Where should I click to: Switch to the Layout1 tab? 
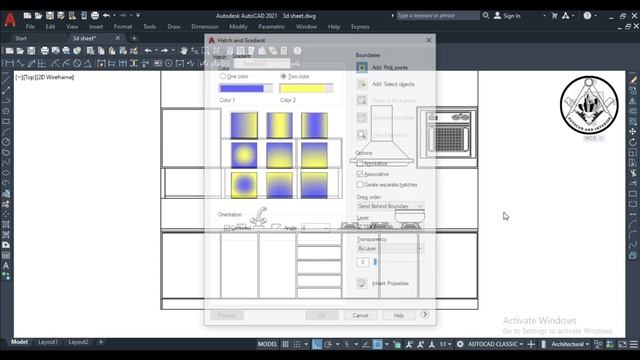[x=48, y=342]
